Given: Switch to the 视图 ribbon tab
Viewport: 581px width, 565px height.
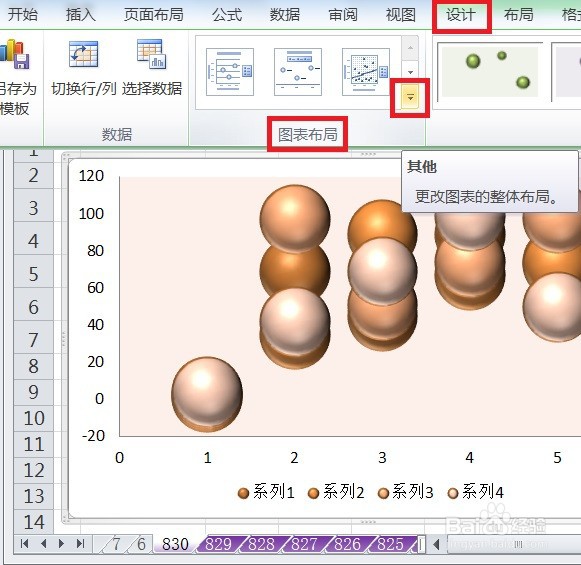Looking at the screenshot, I should [x=401, y=15].
